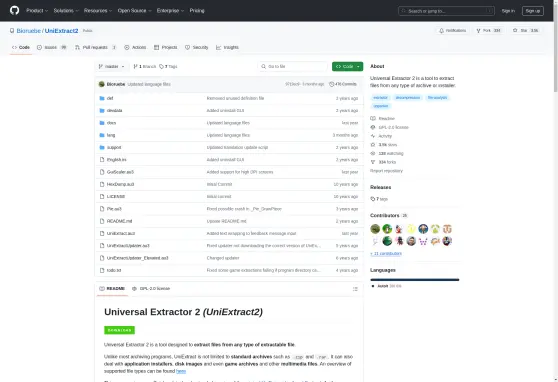Image resolution: width=558 pixels, height=382 pixels.
Task: Fork the repository with Fork button
Action: [488, 31]
